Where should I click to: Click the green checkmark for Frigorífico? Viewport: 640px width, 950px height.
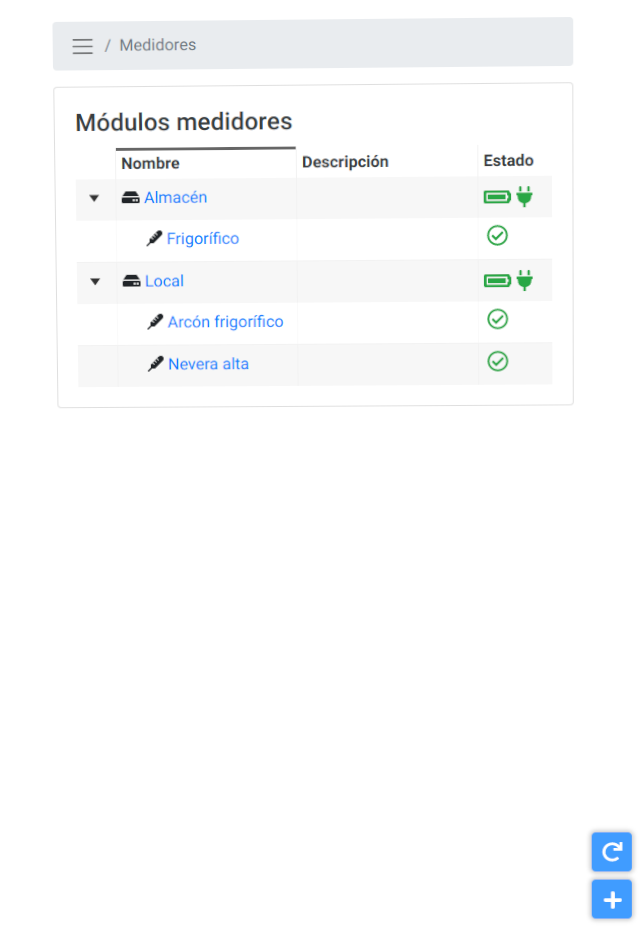coord(498,236)
